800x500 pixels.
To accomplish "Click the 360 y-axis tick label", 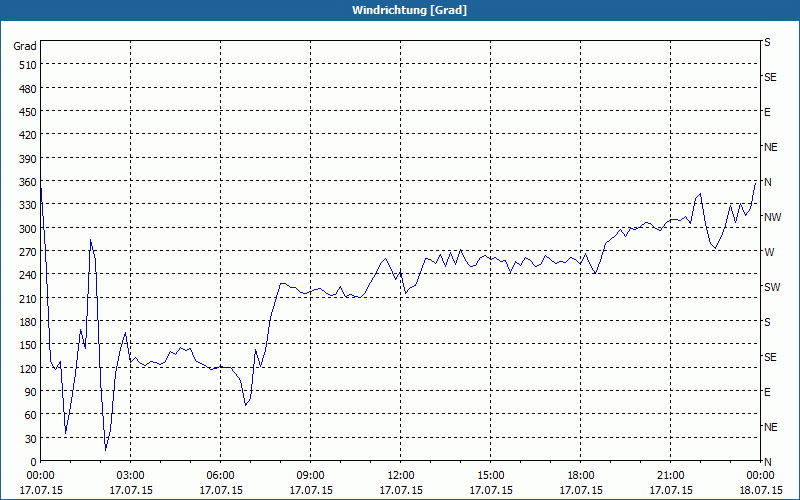I will click(x=28, y=182).
